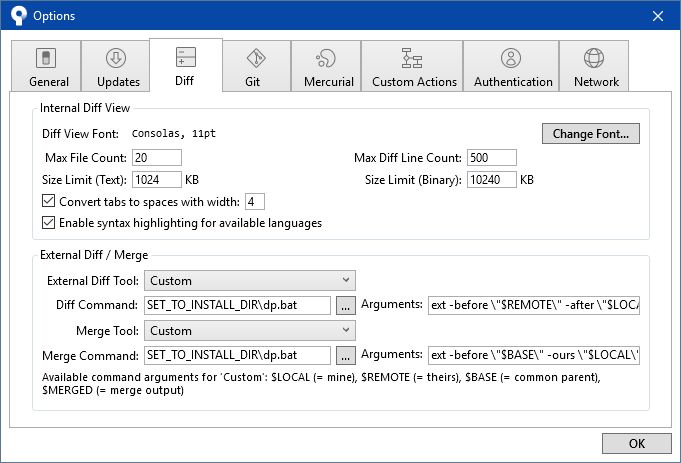Click the 'Consolas, 11pt' font text

(x=174, y=133)
